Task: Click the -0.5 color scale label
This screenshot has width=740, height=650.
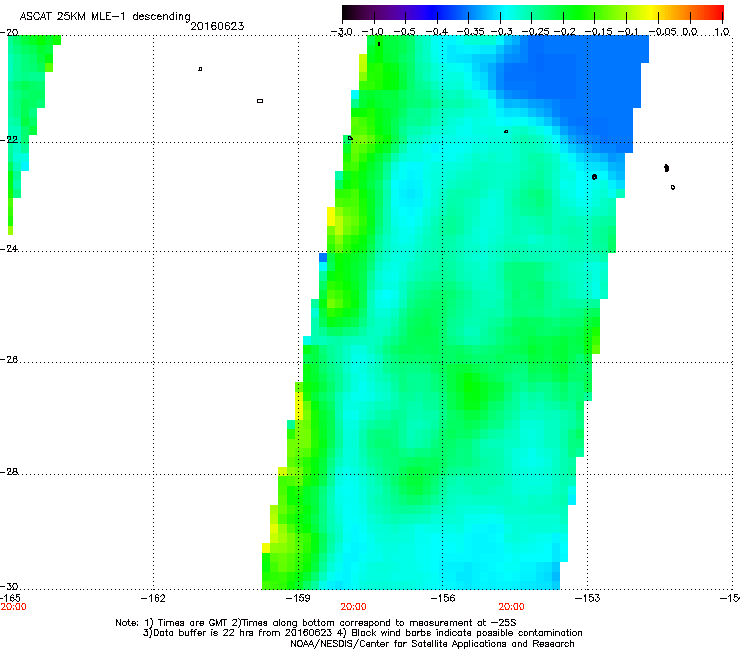Action: [404, 32]
